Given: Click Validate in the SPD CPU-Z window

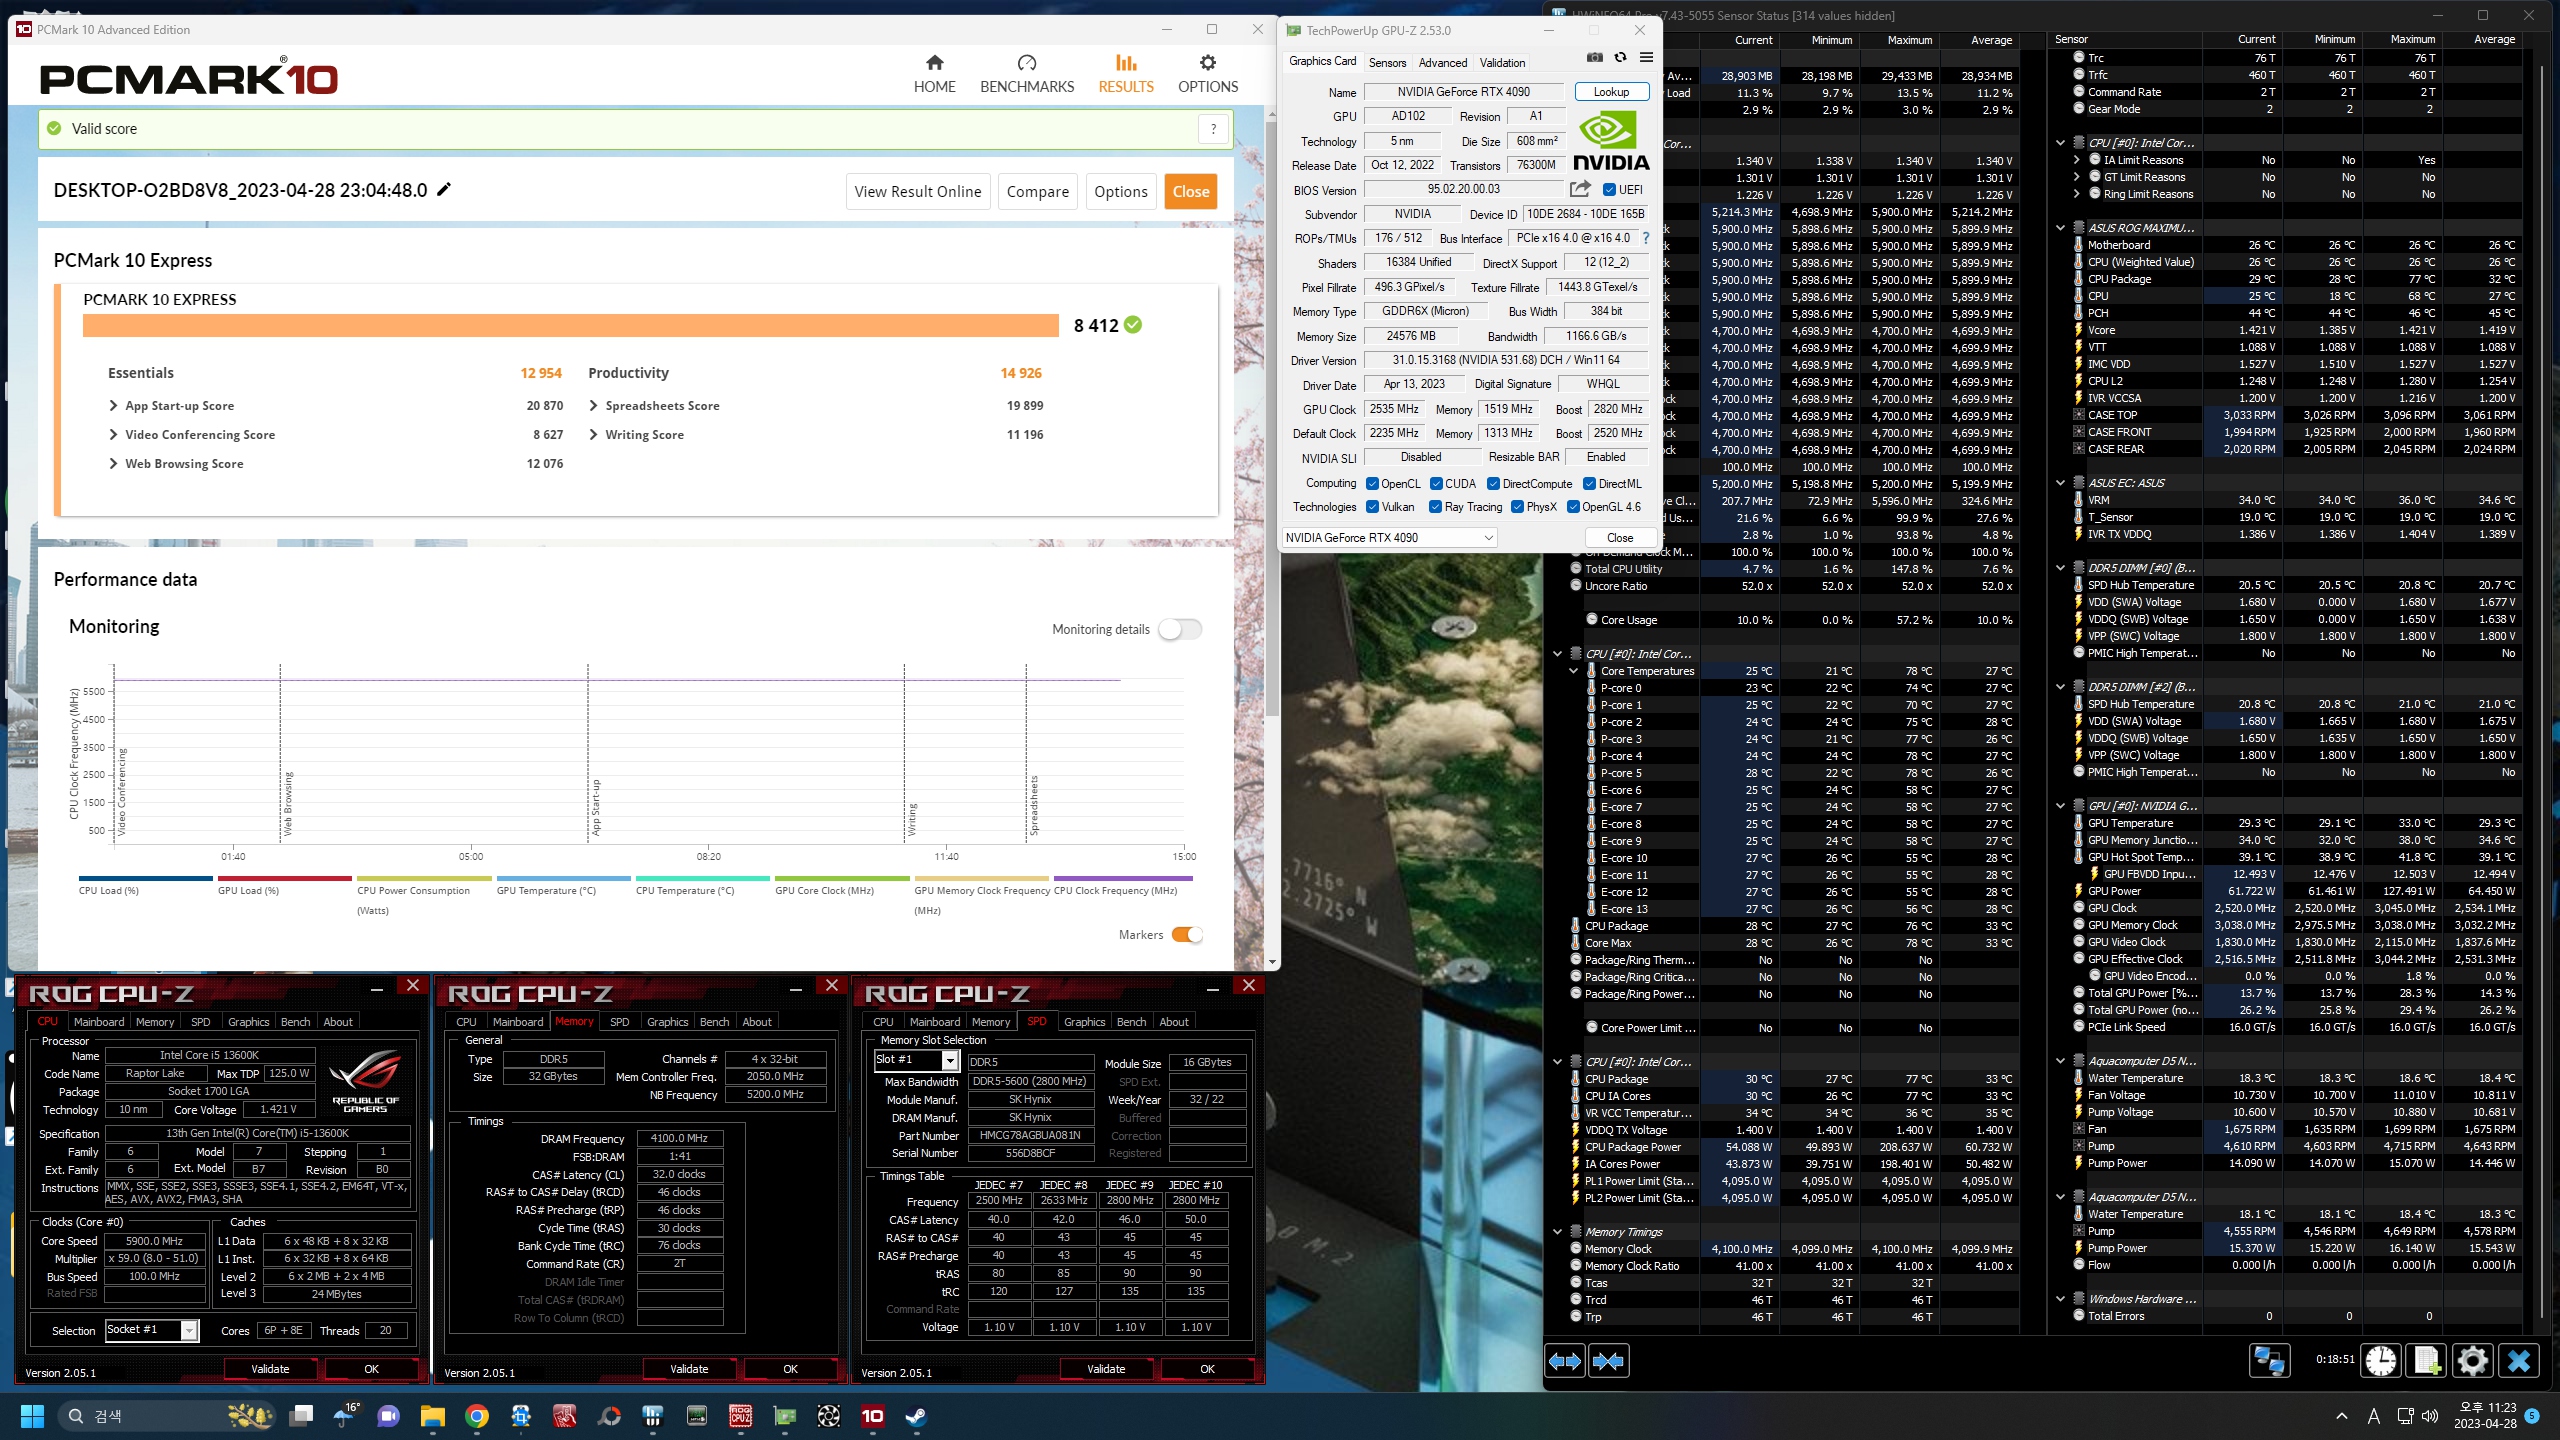Looking at the screenshot, I should (1106, 1369).
